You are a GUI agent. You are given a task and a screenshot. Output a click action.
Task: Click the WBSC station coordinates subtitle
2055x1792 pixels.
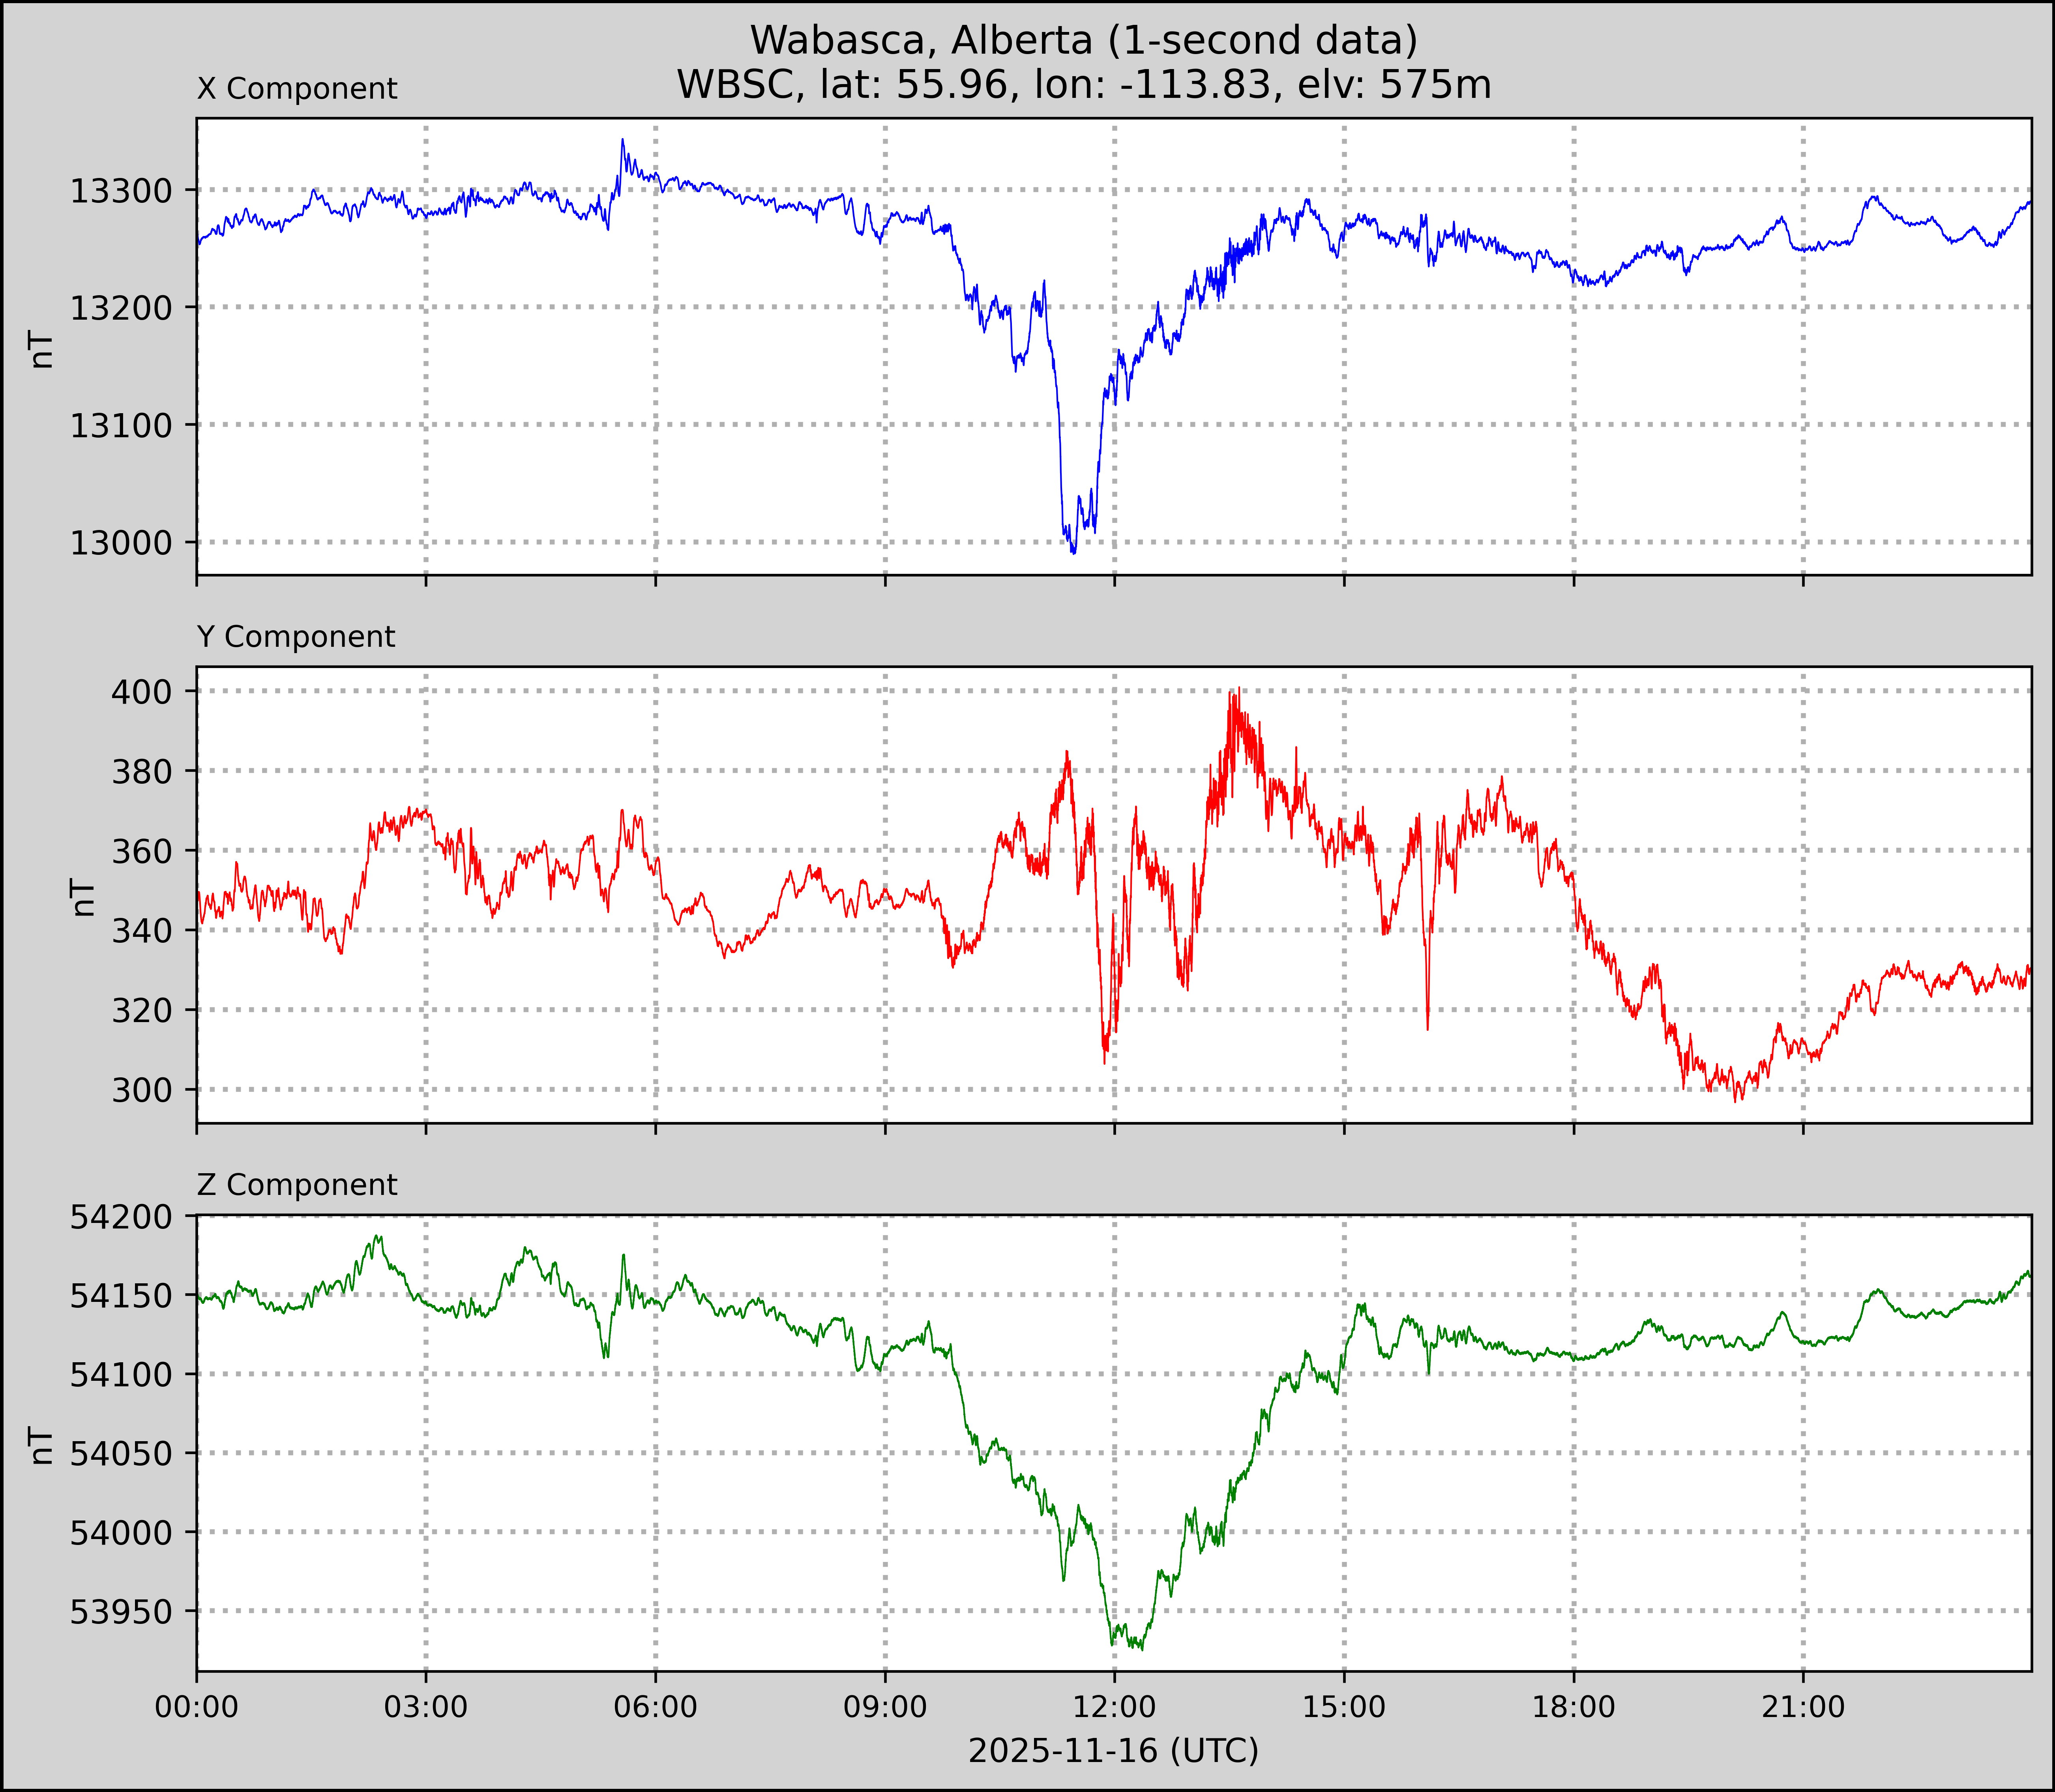click(x=1084, y=85)
